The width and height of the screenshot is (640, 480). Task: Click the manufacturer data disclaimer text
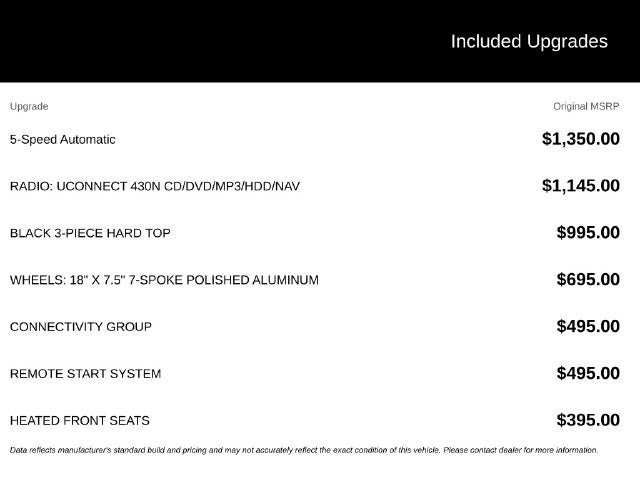(x=304, y=450)
